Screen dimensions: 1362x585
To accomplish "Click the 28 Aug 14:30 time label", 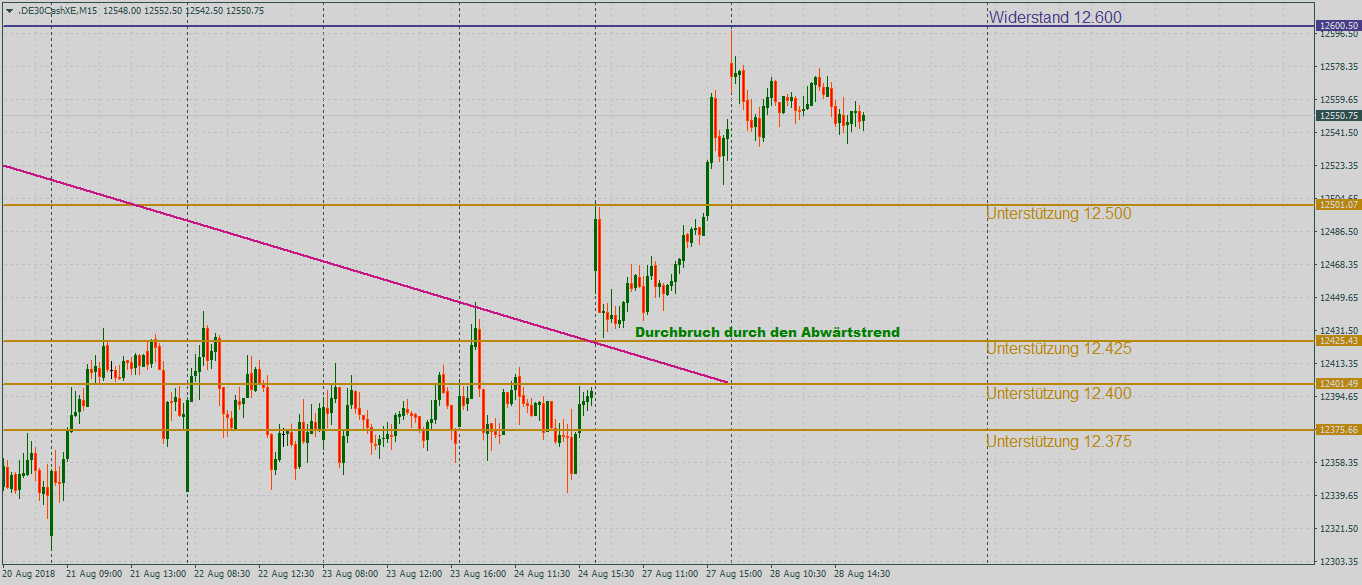I will pyautogui.click(x=862, y=575).
